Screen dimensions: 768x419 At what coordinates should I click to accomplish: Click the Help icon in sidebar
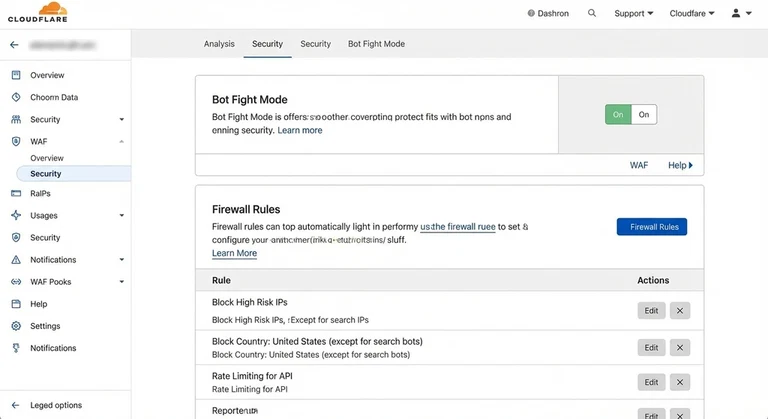click(x=16, y=304)
